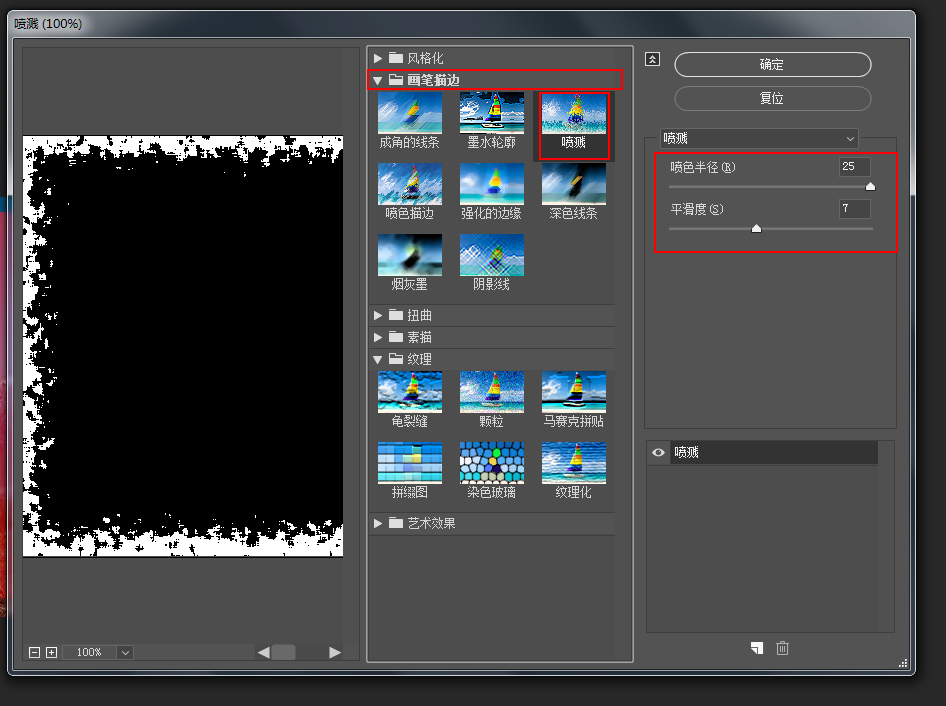This screenshot has height=706, width=946.
Task: Click the 喷色半径 value input field
Action: [x=854, y=168]
